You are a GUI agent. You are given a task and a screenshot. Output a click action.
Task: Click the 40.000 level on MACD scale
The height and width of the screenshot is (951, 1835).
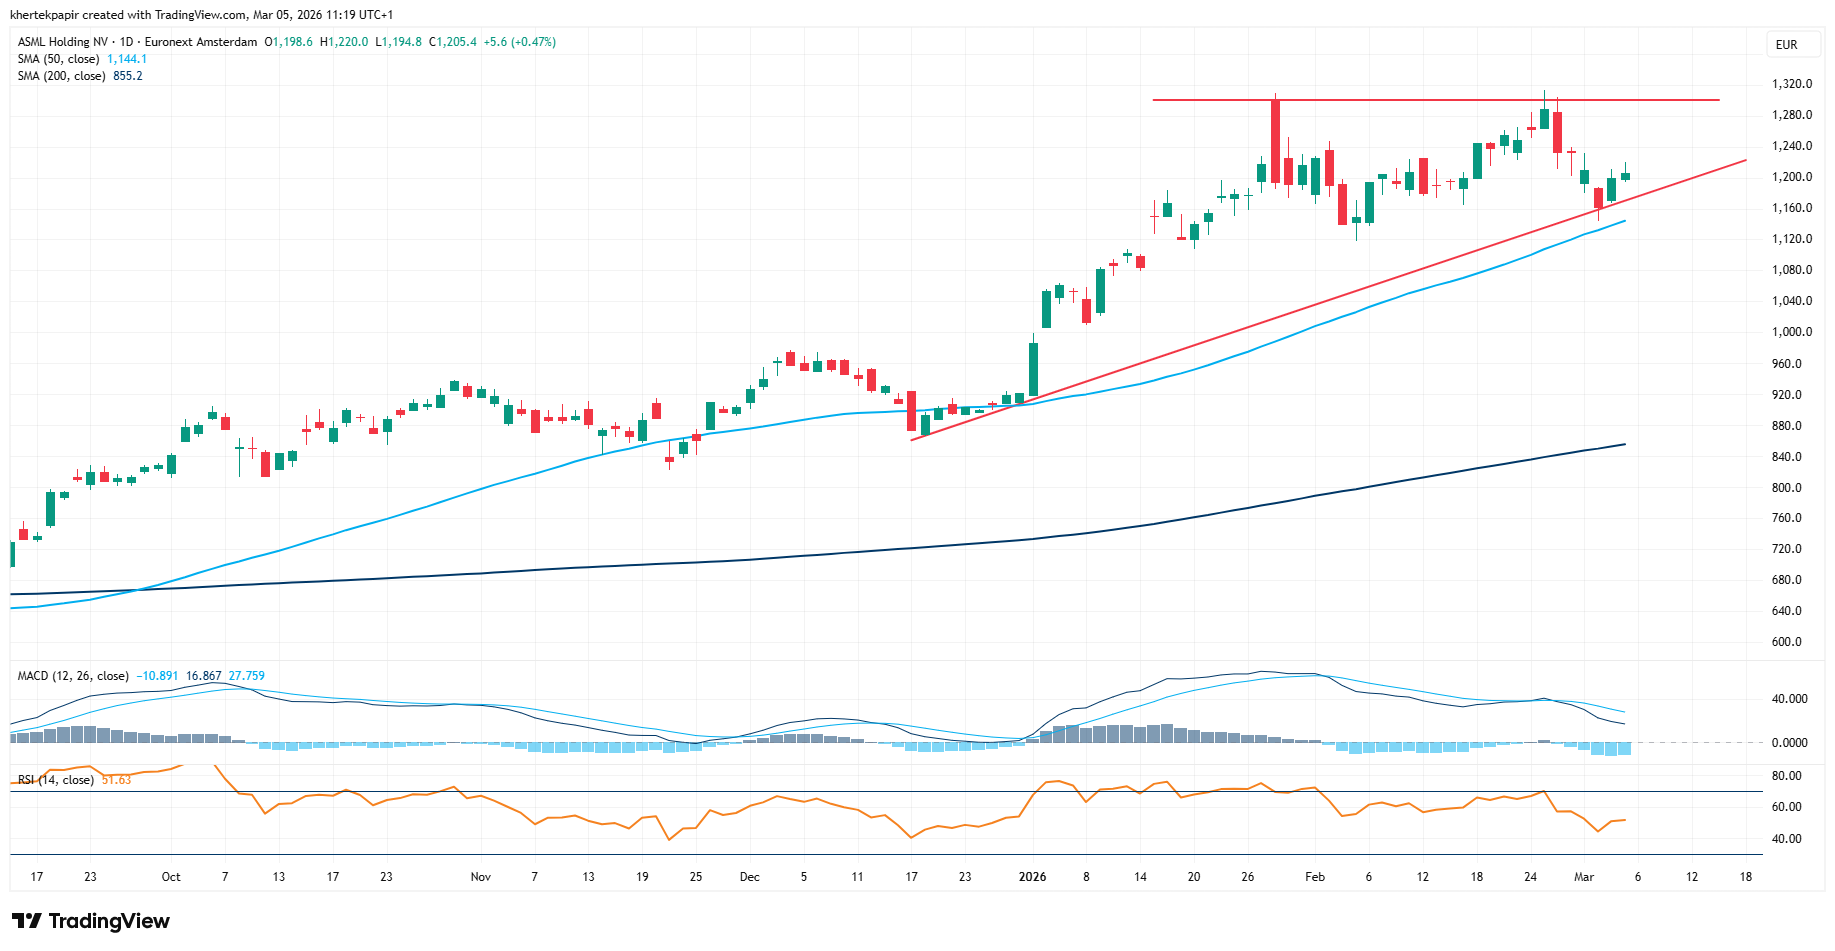[x=1789, y=699]
